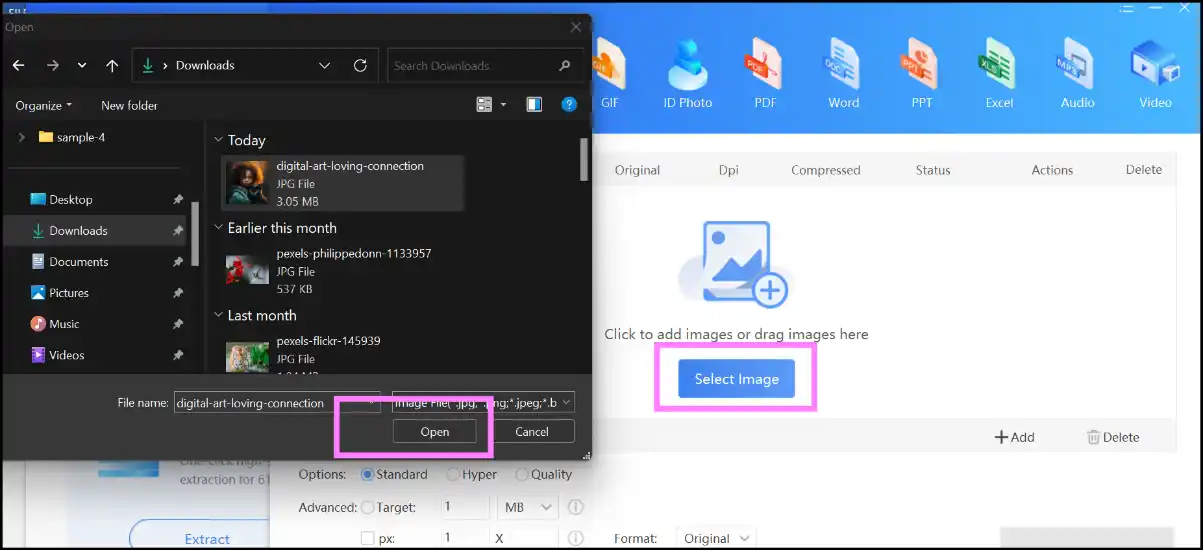Image resolution: width=1203 pixels, height=550 pixels.
Task: Open the MB unit dropdown
Action: pos(527,507)
